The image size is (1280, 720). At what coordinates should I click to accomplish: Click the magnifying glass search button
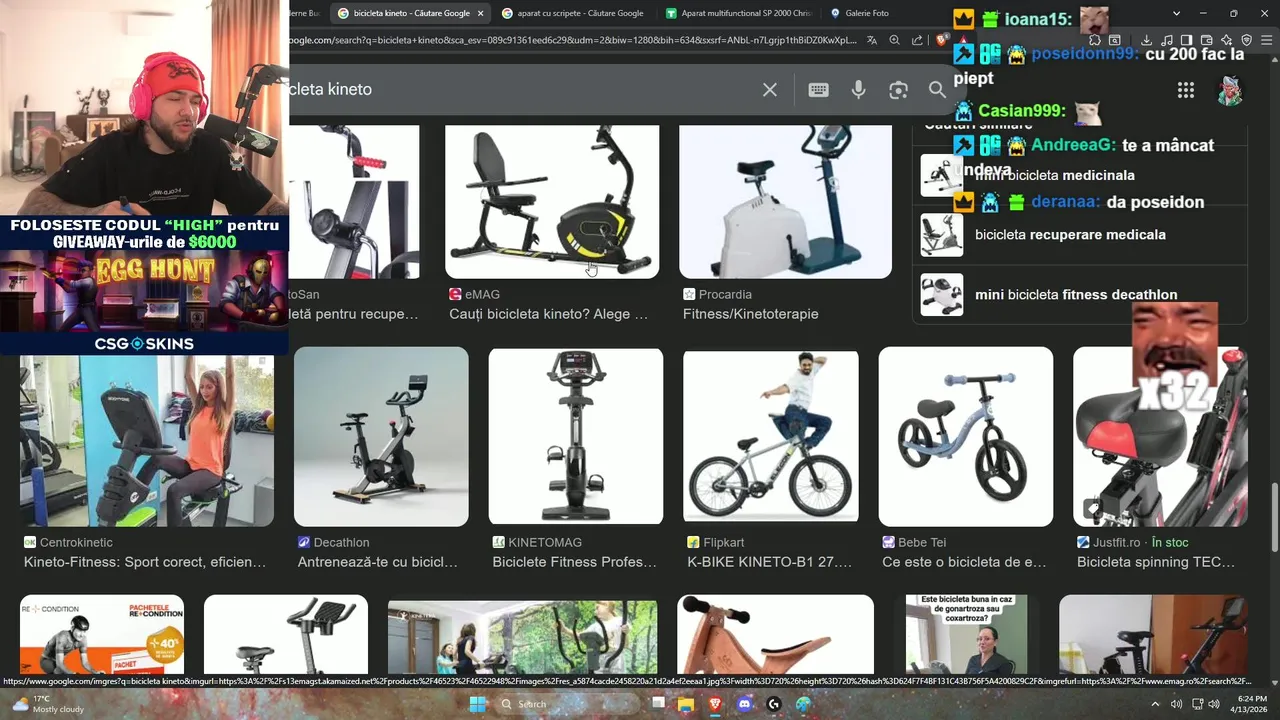coord(937,90)
